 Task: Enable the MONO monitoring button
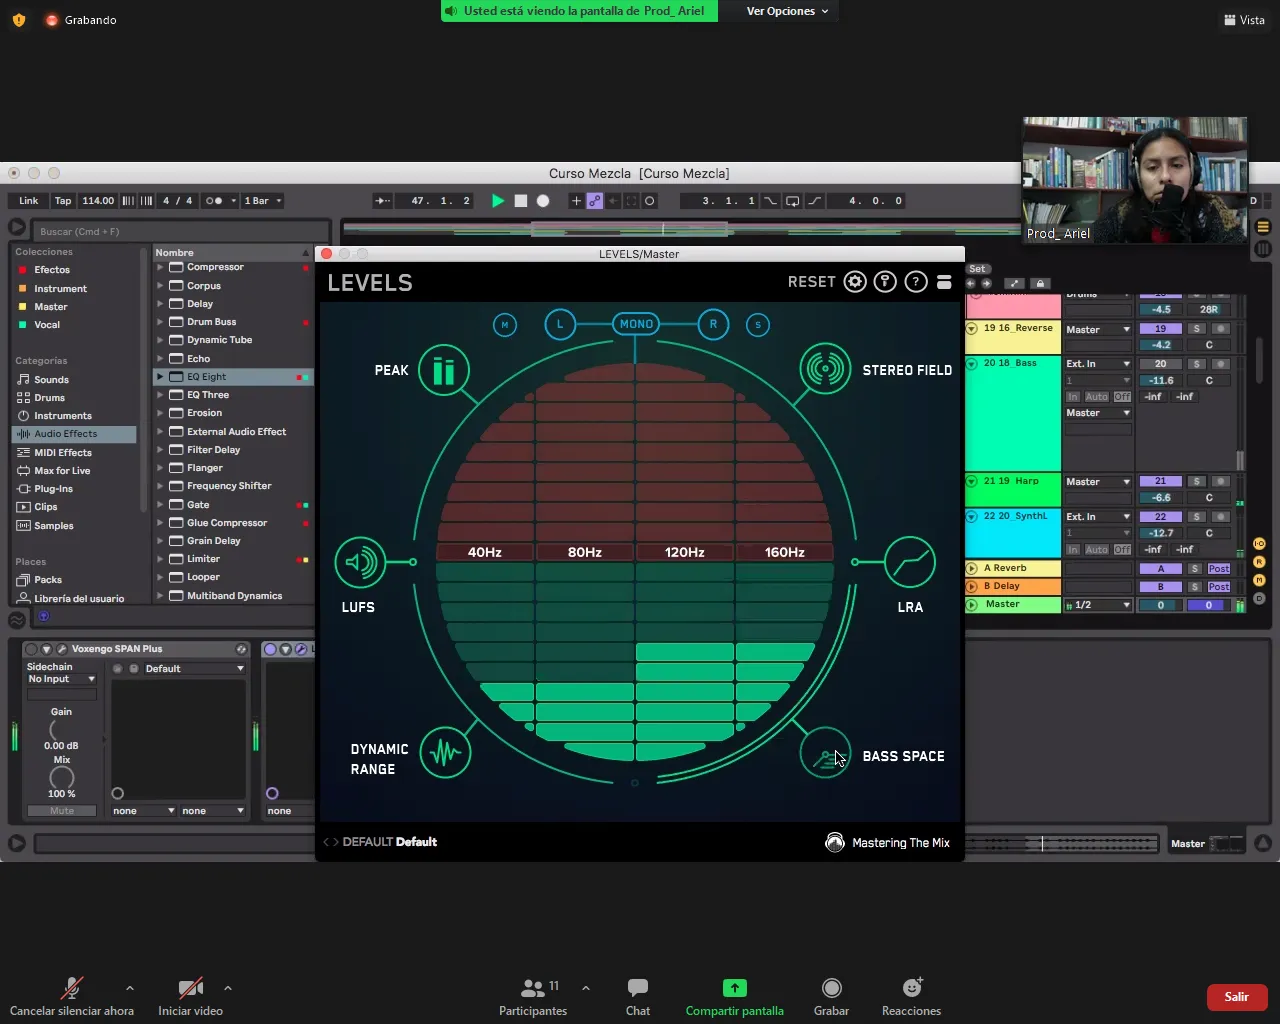pyautogui.click(x=636, y=324)
